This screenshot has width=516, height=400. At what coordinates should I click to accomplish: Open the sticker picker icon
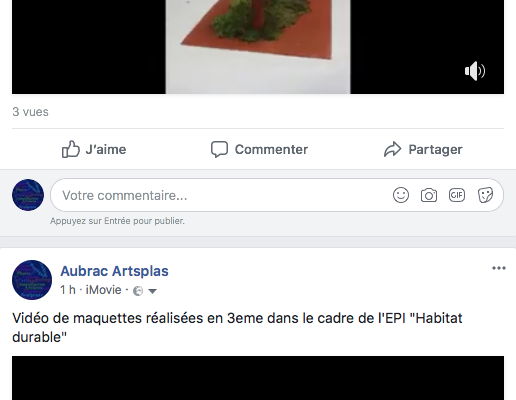pos(485,195)
